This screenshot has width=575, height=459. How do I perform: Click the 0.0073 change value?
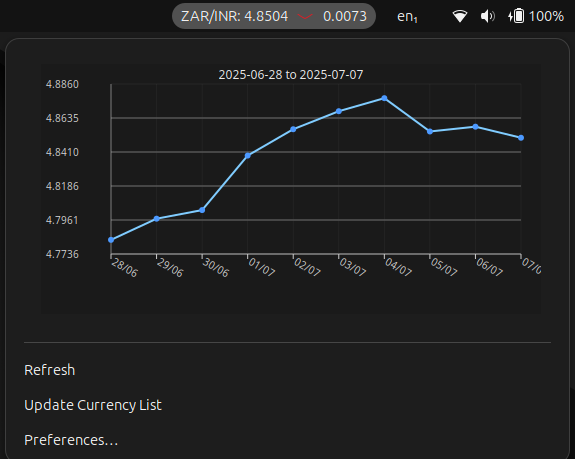click(x=345, y=16)
